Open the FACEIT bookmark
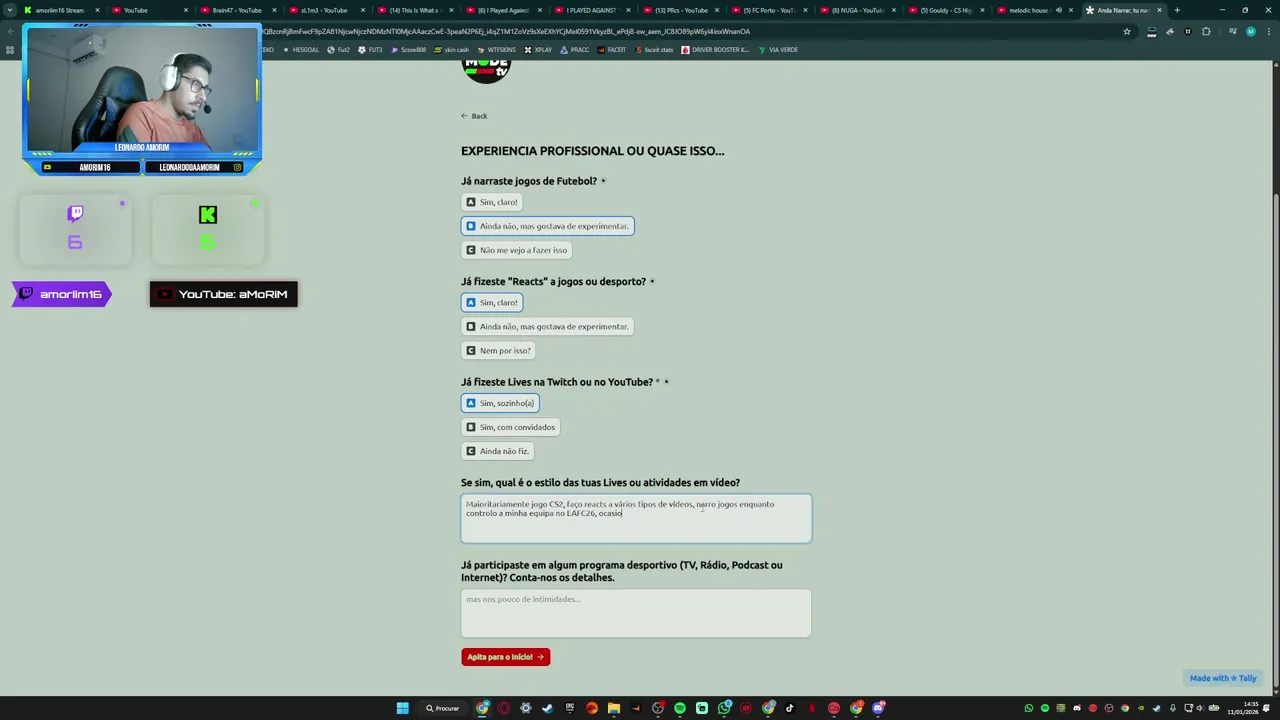 [612, 50]
